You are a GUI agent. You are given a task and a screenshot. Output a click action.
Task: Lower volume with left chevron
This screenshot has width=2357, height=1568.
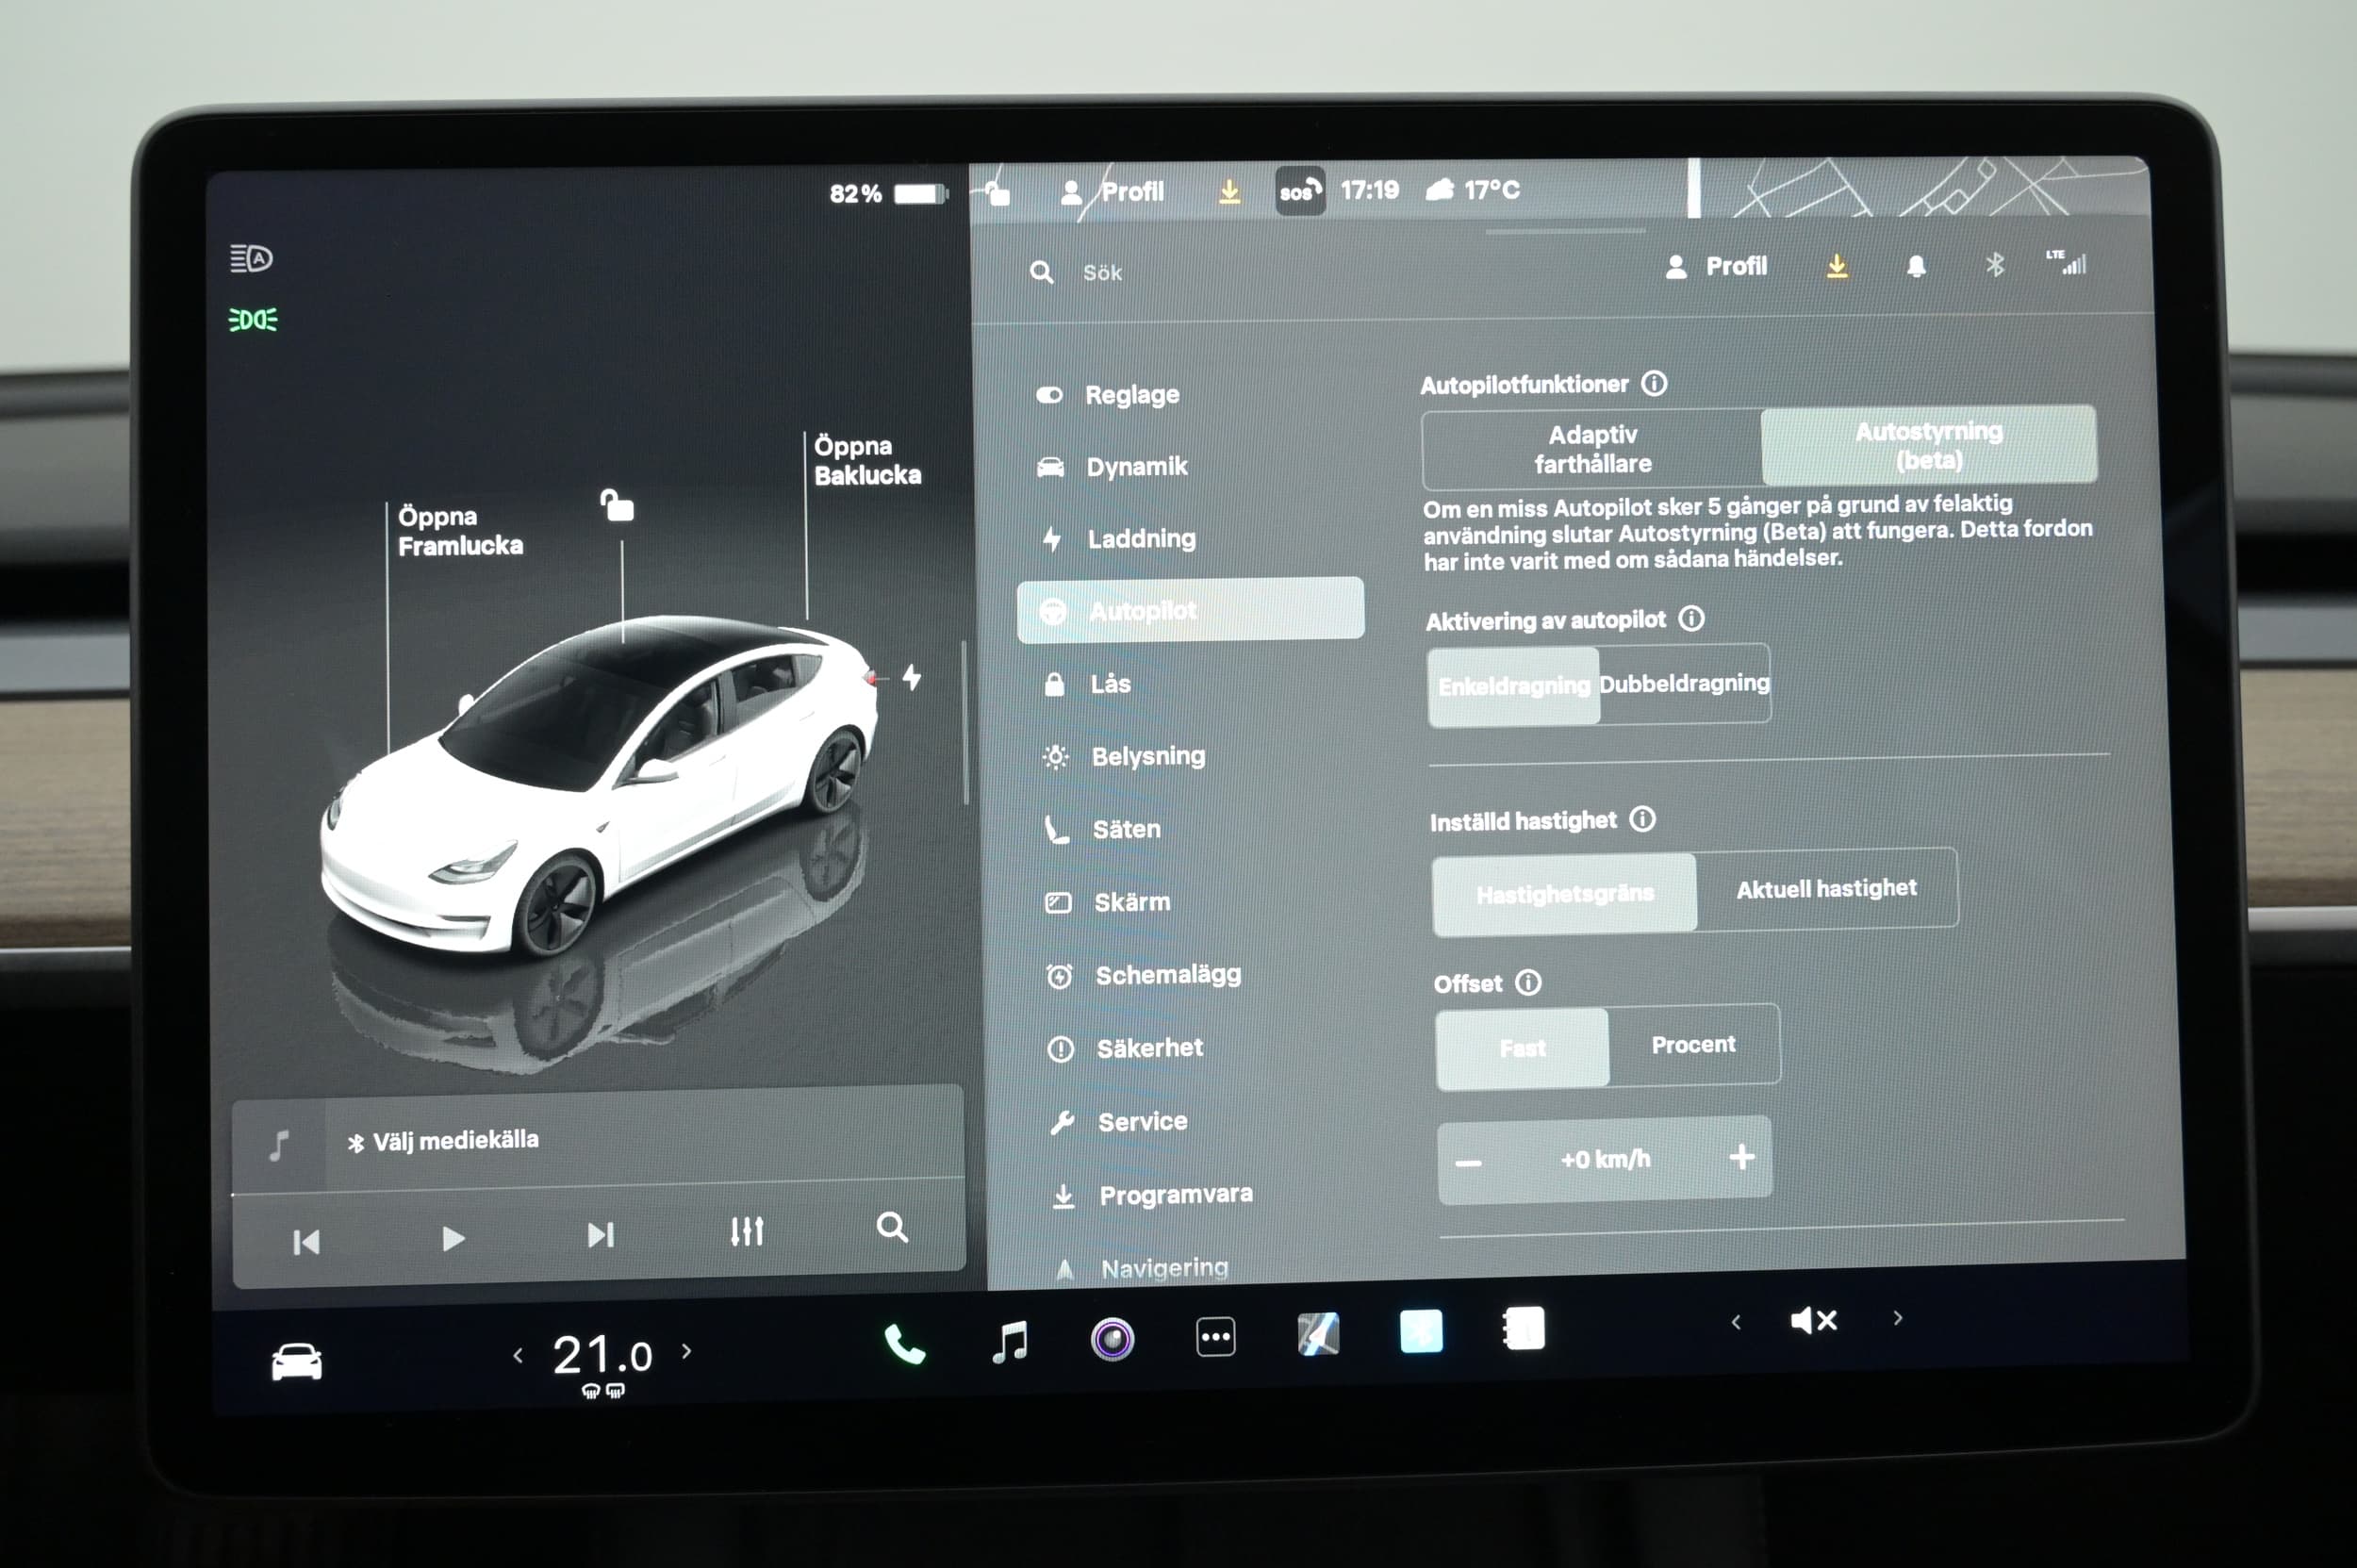tap(1736, 1322)
